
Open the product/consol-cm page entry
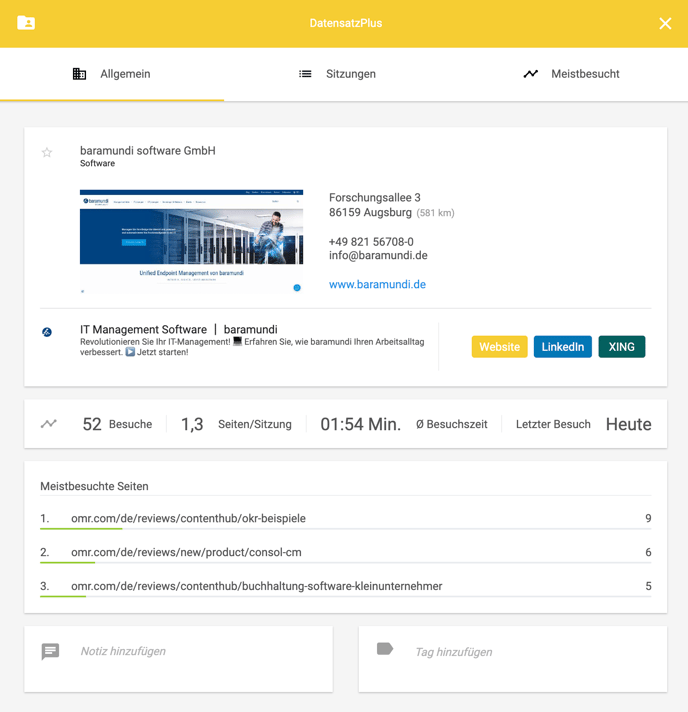(x=346, y=552)
